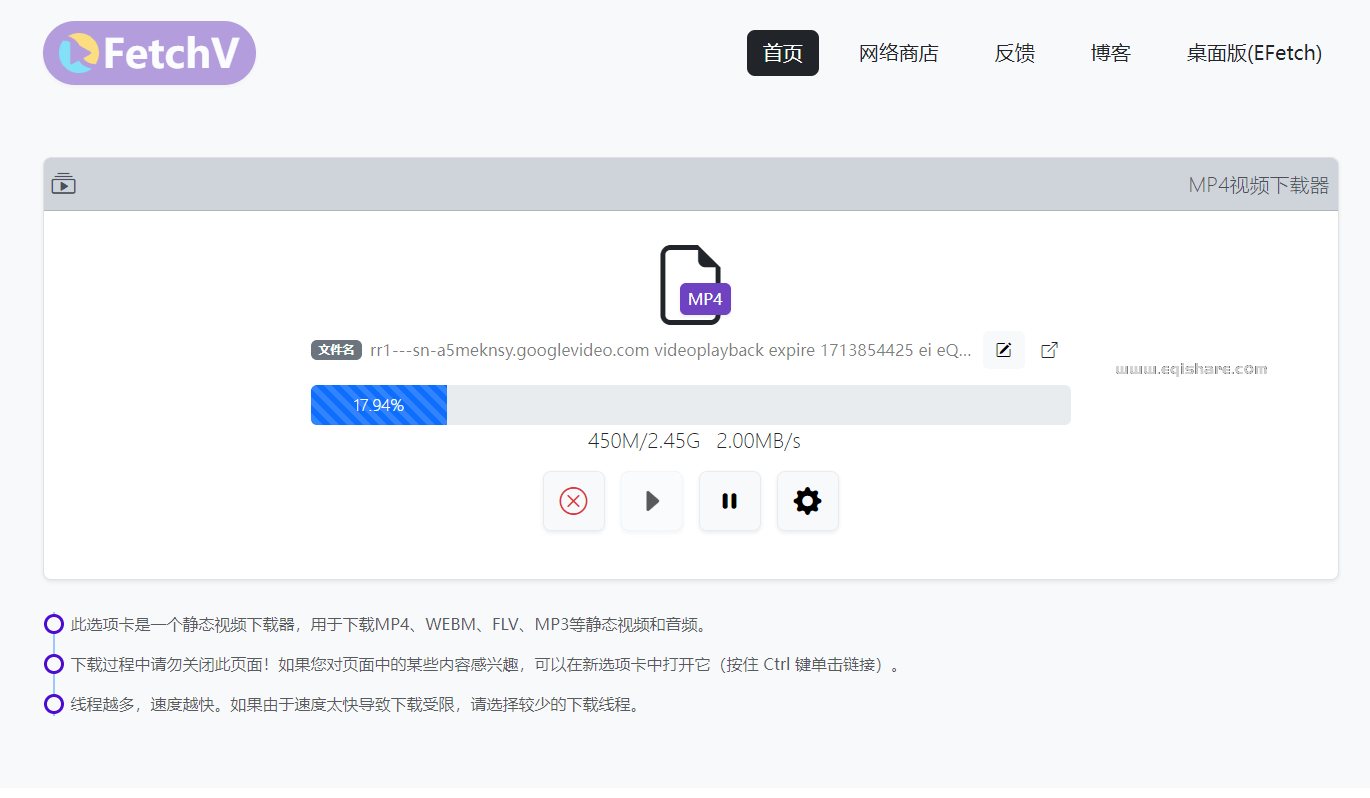Select the truncated googlevideo.com filename text

tap(670, 350)
